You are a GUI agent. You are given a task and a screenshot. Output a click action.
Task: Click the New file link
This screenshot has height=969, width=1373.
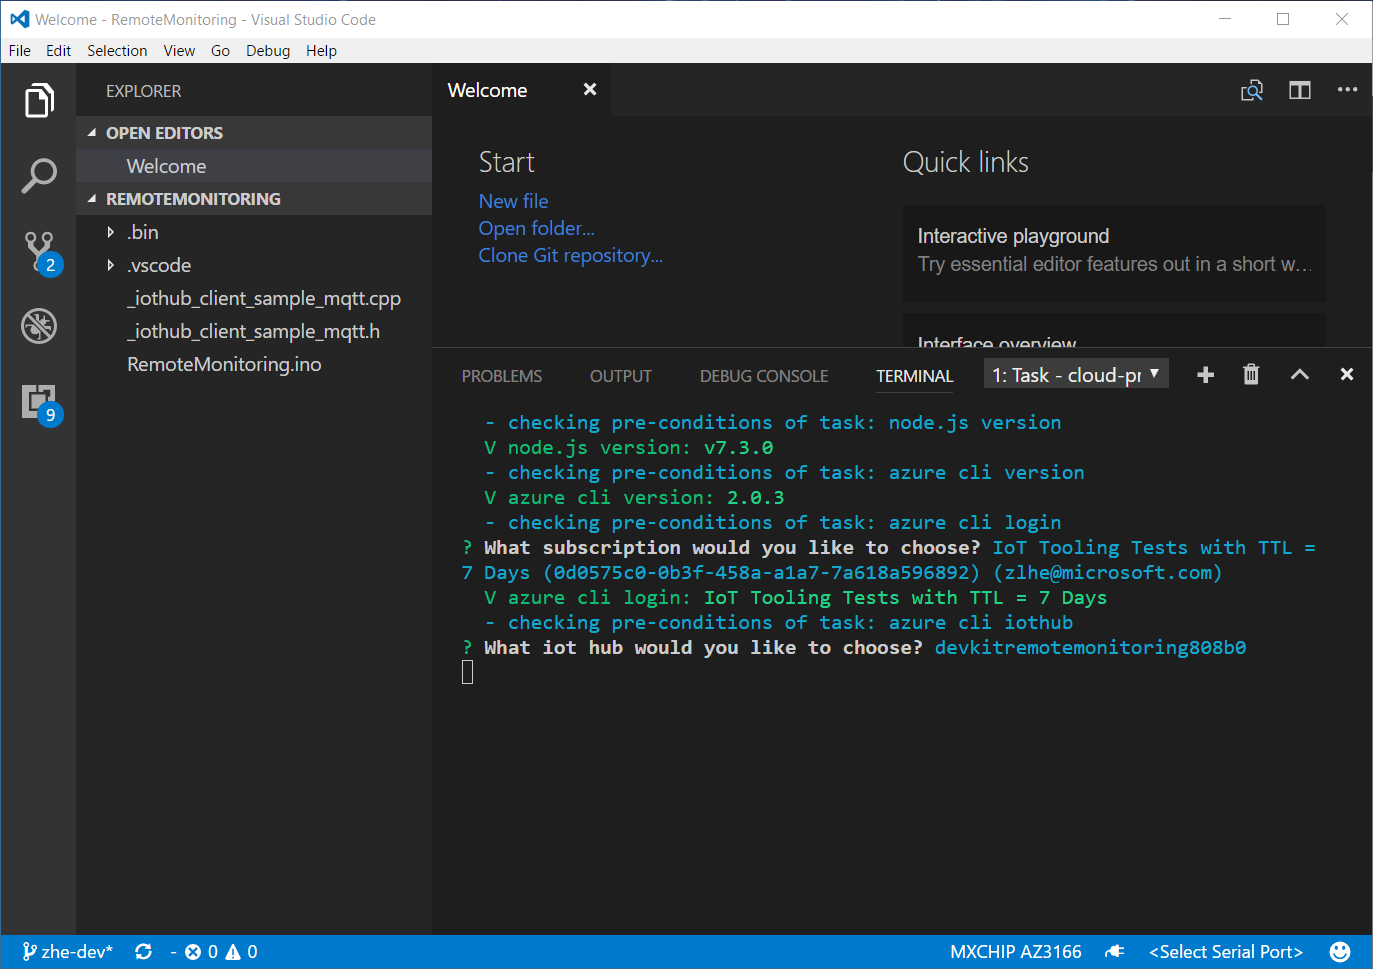513,201
